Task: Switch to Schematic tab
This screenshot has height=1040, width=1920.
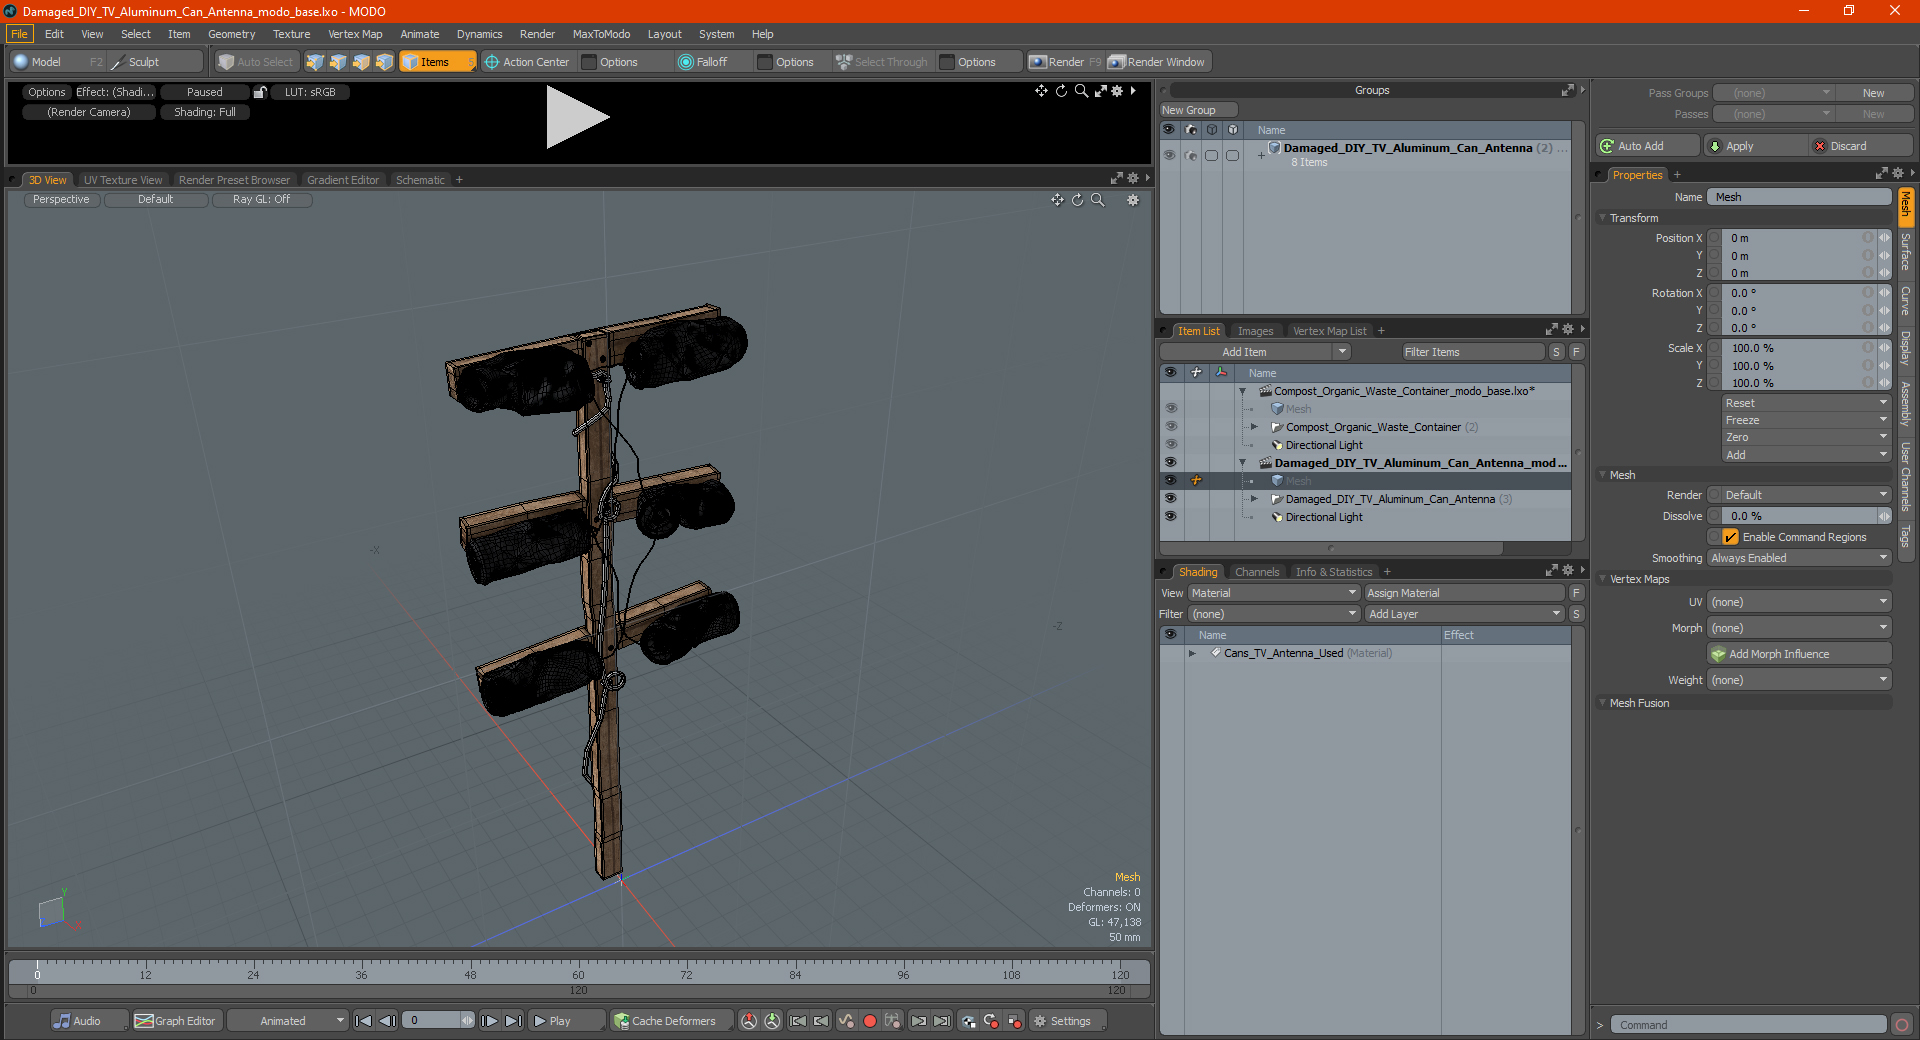Action: (x=420, y=180)
